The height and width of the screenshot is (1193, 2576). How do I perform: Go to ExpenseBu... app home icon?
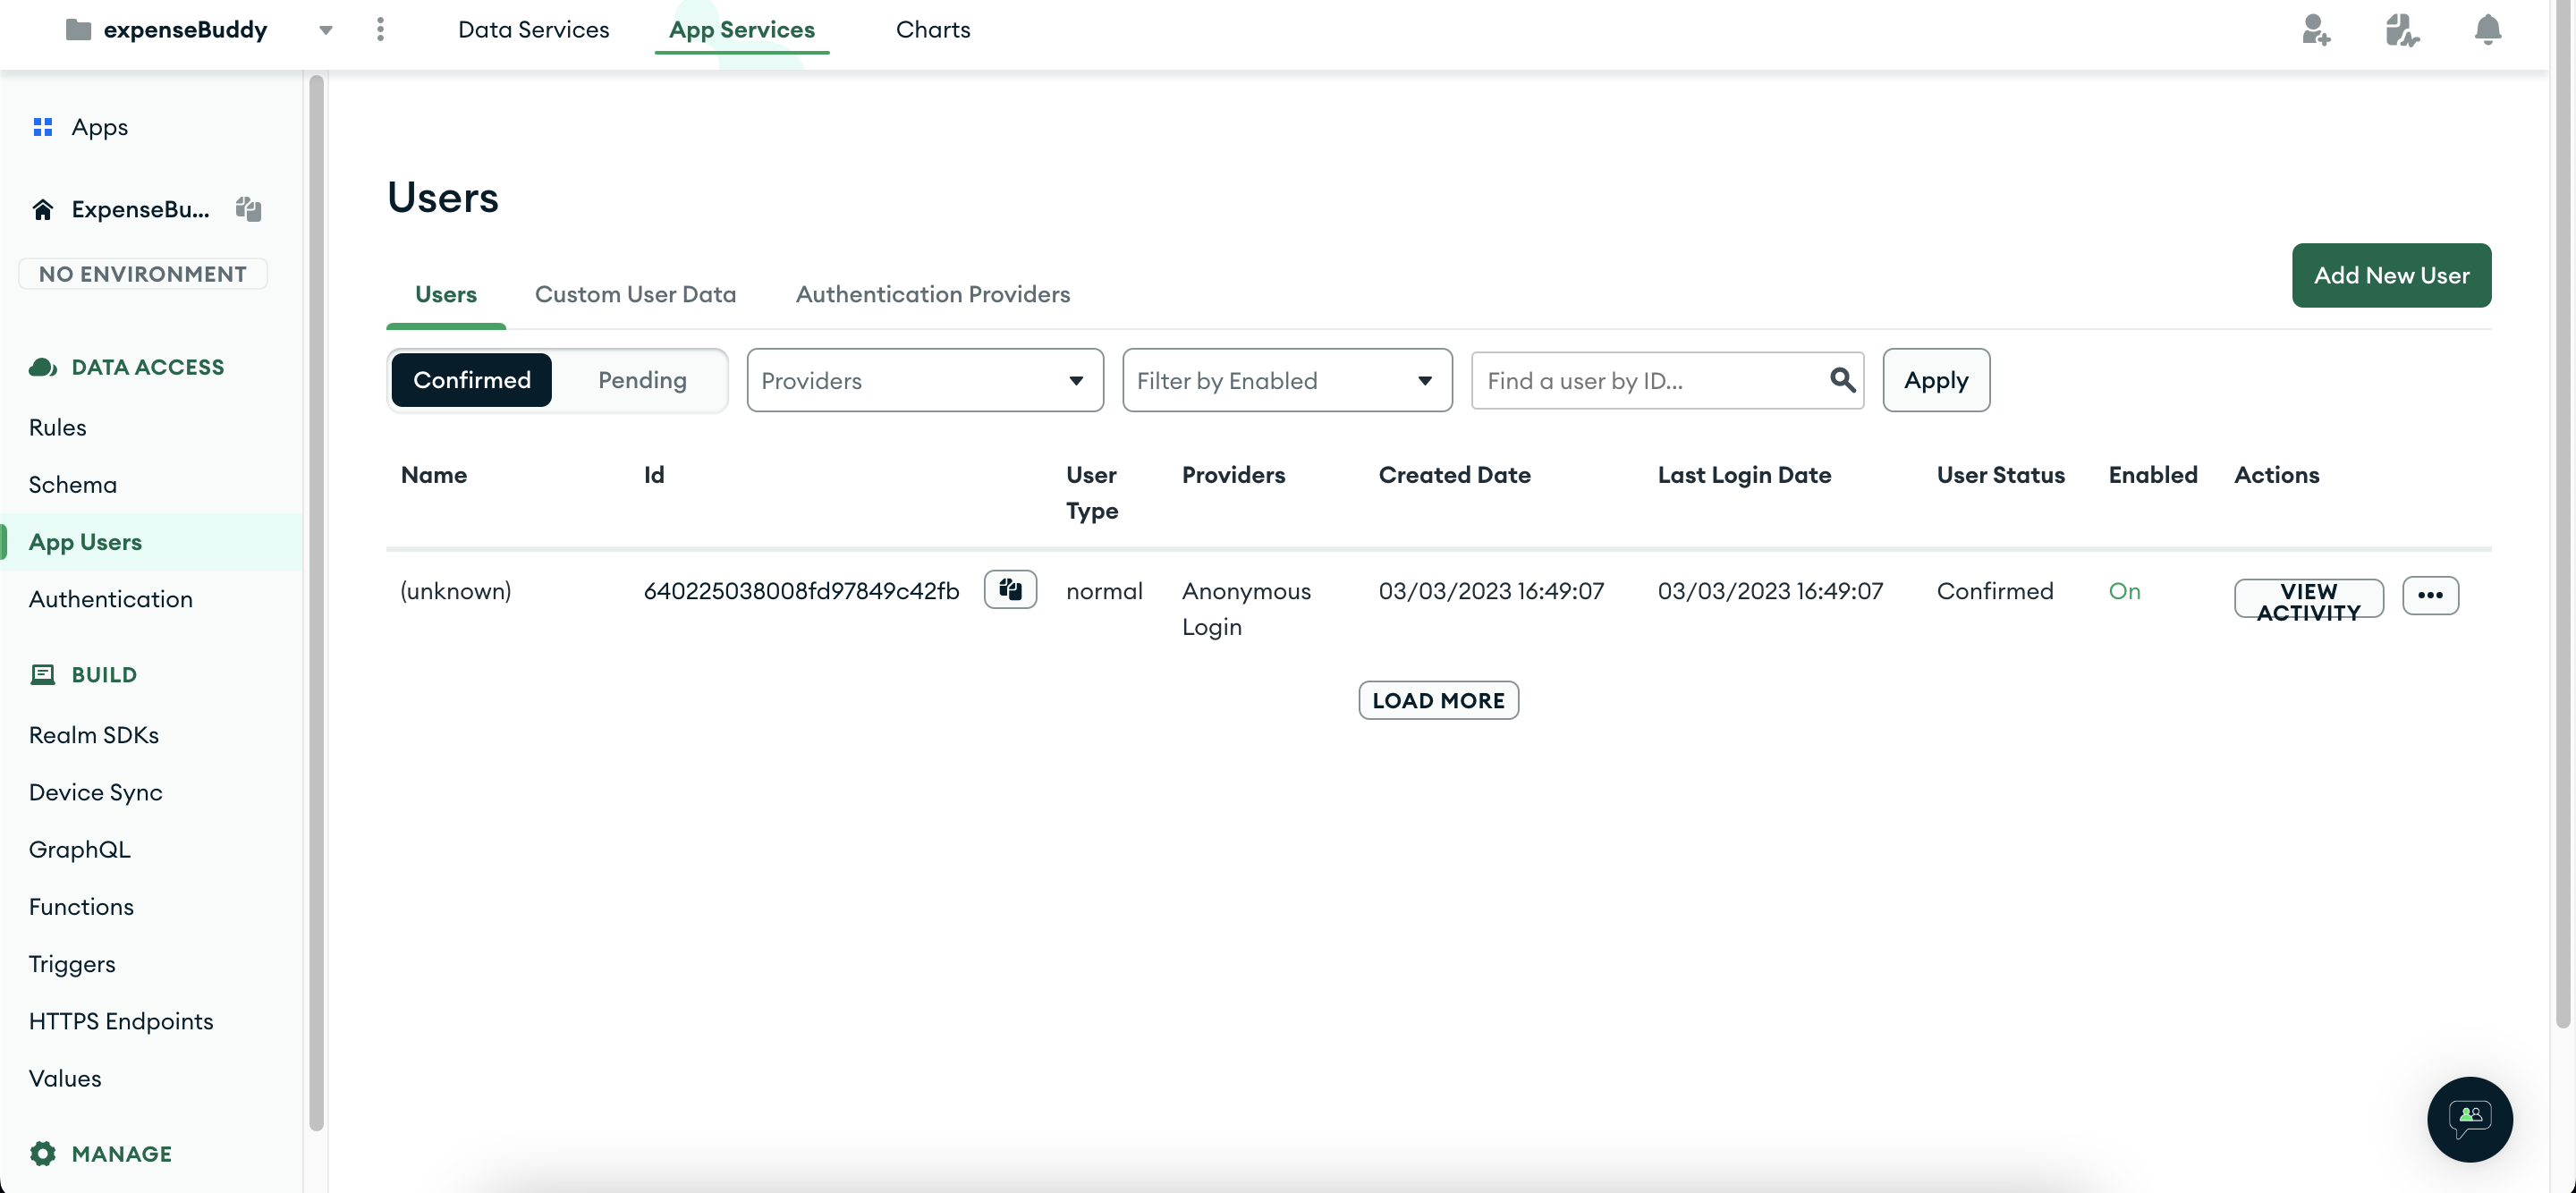[42, 209]
